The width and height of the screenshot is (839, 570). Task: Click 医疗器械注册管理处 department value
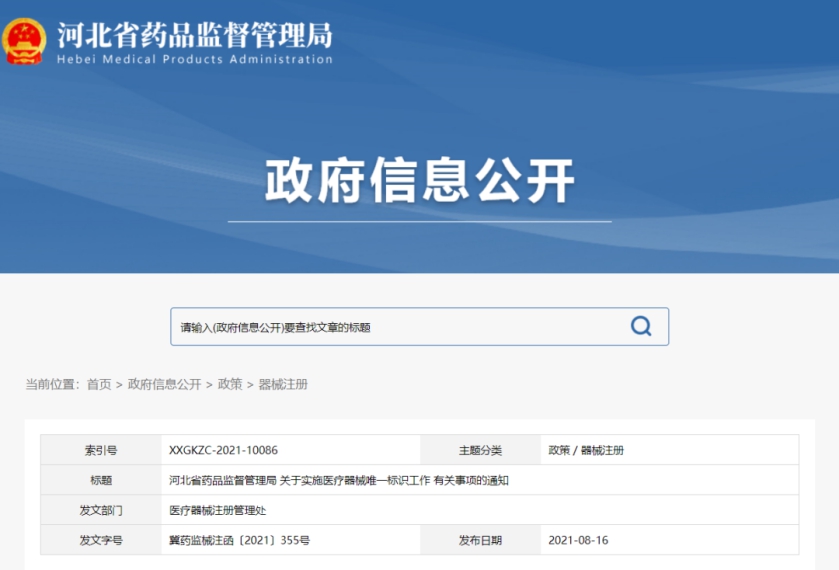click(217, 510)
